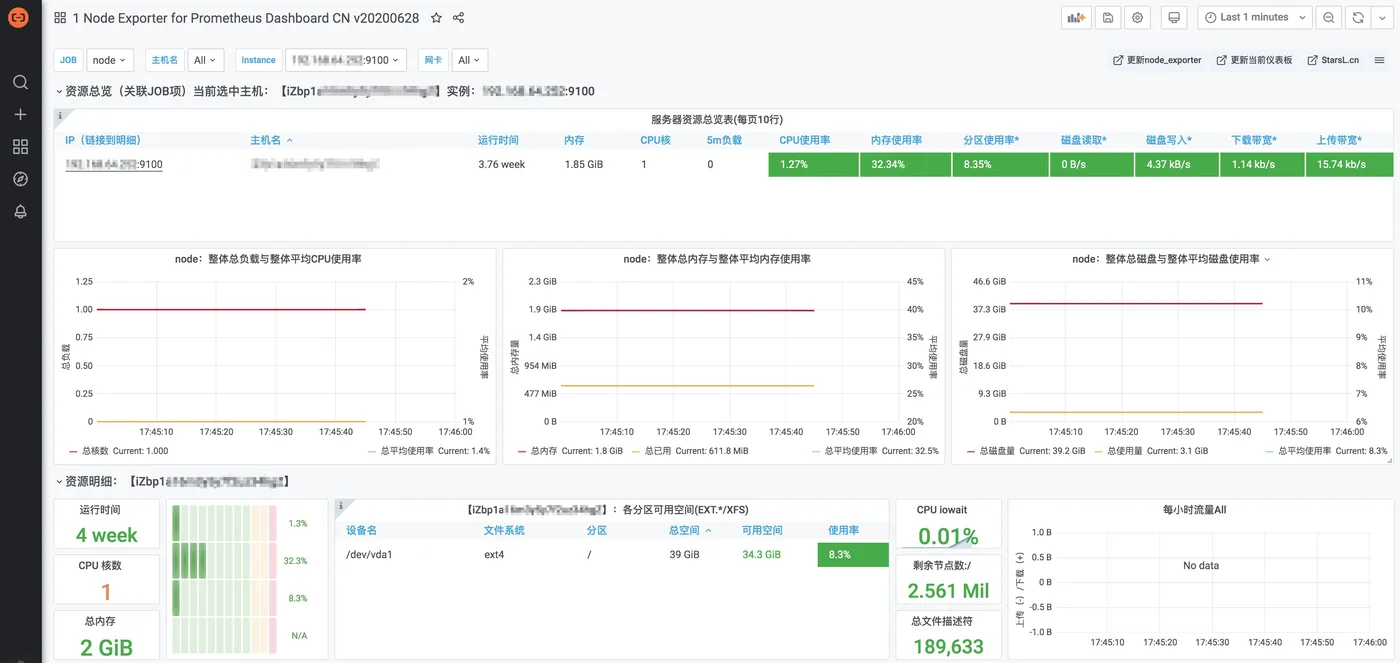Open dashboard settings gear icon
Image resolution: width=1400 pixels, height=663 pixels.
1137,17
